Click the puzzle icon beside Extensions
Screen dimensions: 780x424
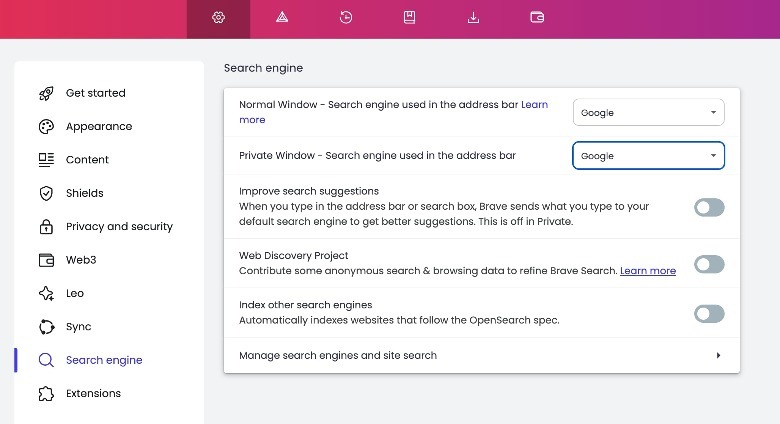(46, 393)
